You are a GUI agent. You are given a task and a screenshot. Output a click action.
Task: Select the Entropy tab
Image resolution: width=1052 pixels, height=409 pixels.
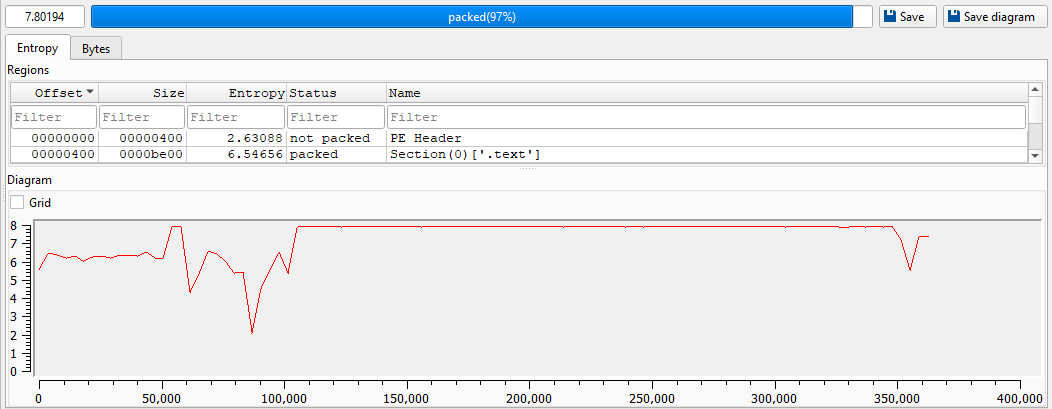[38, 48]
